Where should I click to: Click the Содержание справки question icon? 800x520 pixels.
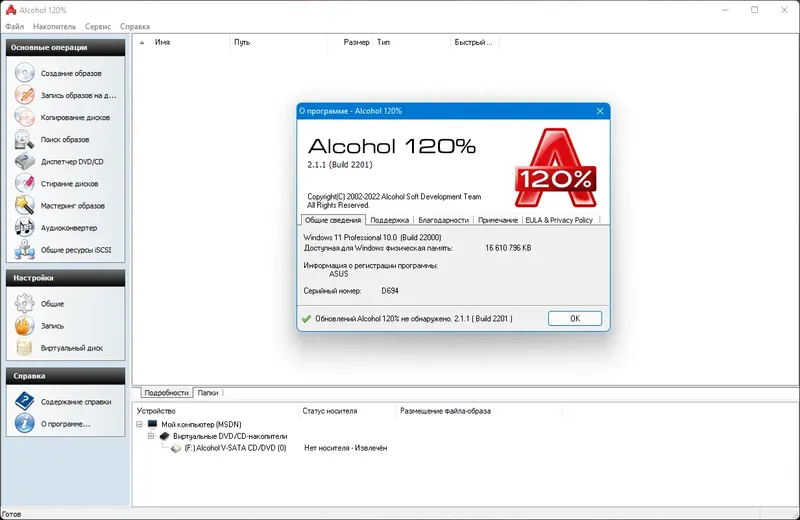point(24,402)
